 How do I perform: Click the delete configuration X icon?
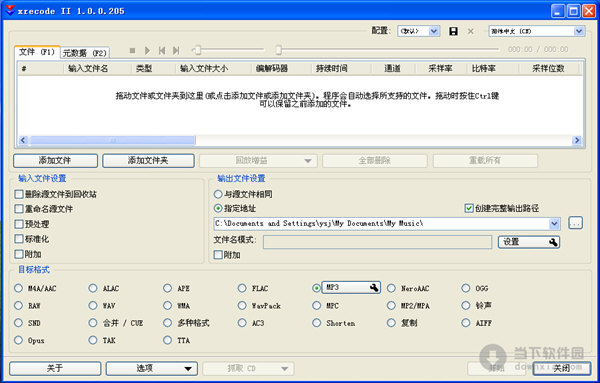tap(471, 31)
